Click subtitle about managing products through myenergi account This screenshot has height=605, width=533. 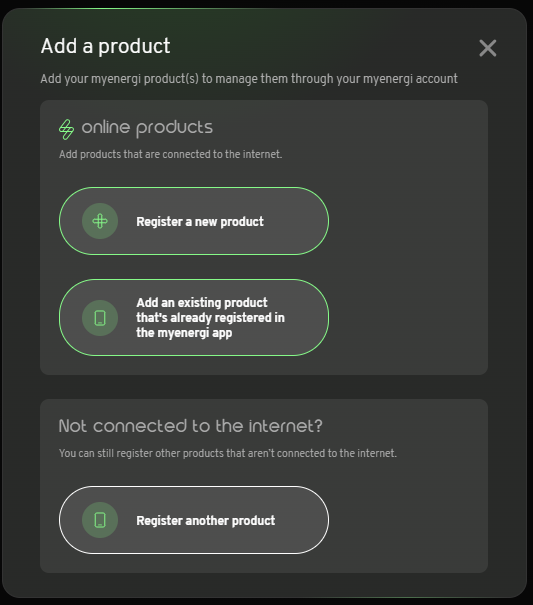[x=249, y=79]
